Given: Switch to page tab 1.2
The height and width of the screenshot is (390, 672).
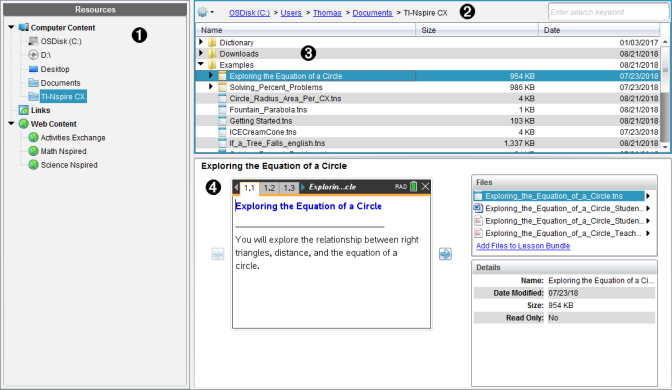Looking at the screenshot, I should pos(269,188).
